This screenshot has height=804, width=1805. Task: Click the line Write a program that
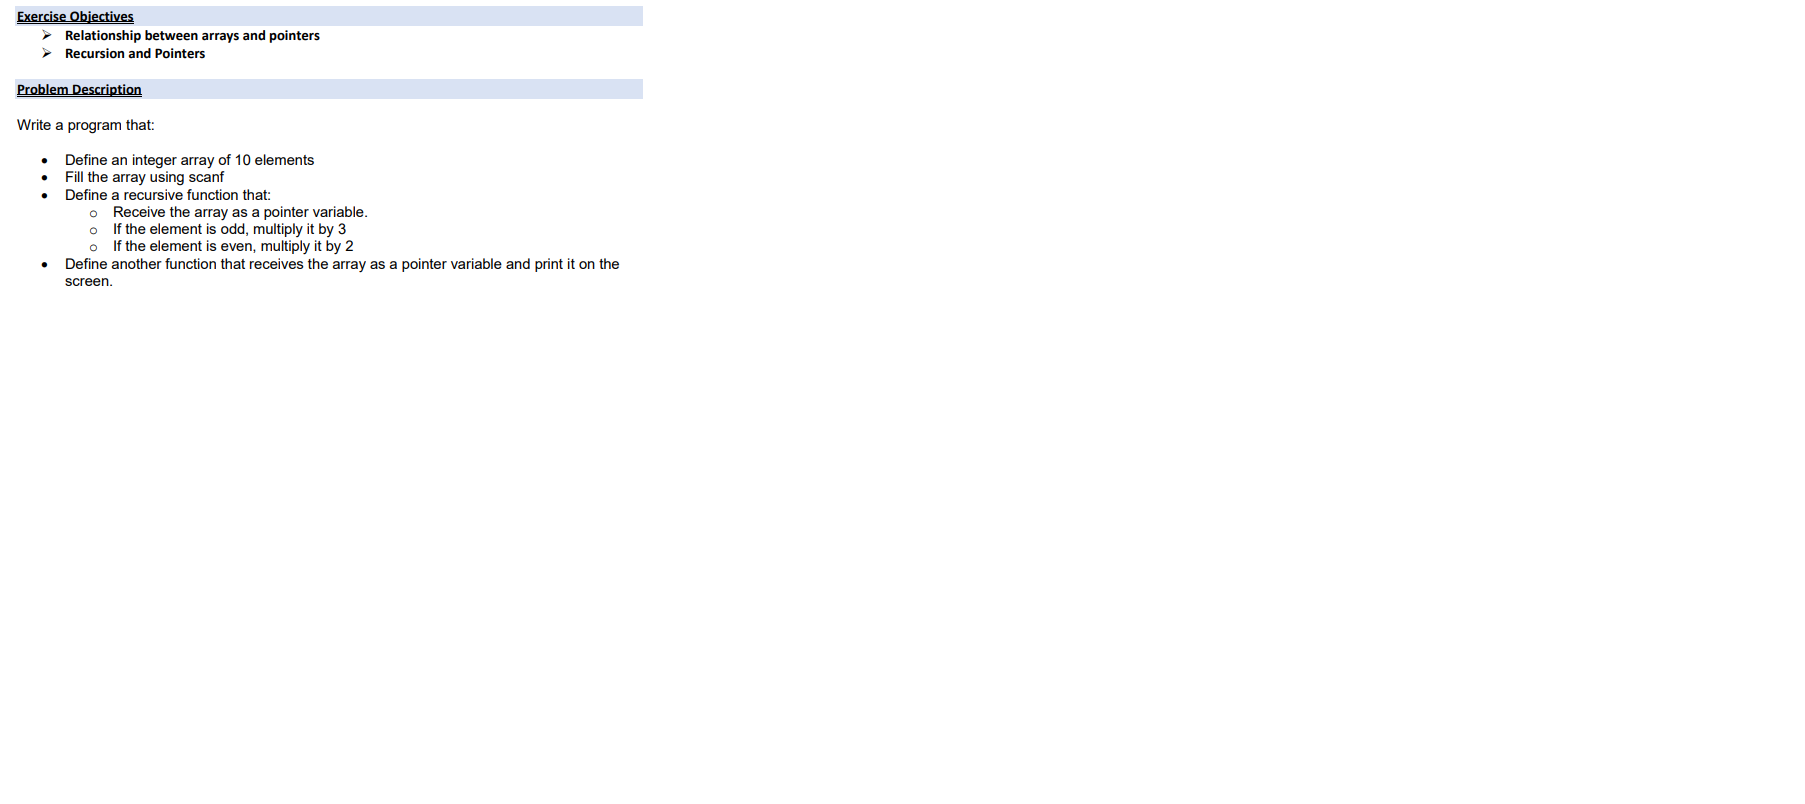(x=86, y=125)
